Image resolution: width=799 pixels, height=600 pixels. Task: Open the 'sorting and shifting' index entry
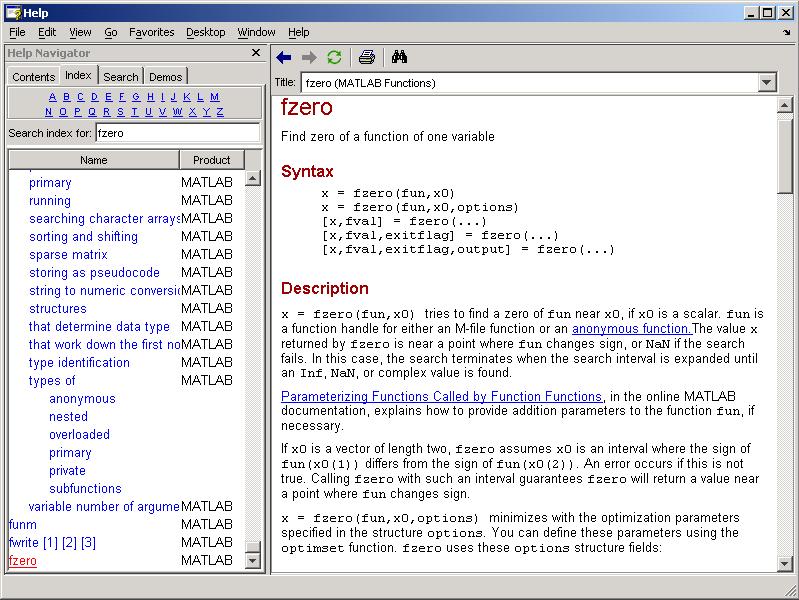(84, 237)
